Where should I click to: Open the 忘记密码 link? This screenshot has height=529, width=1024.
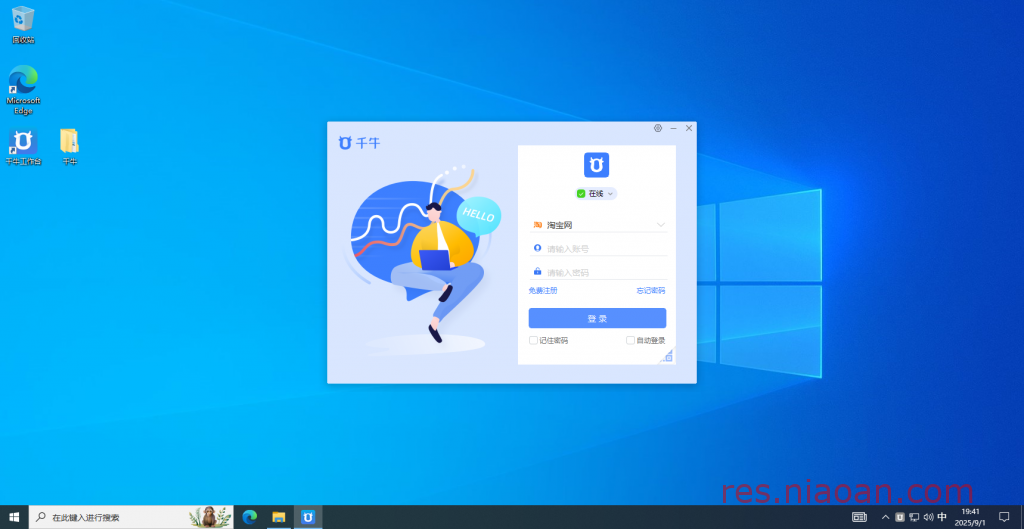point(651,291)
